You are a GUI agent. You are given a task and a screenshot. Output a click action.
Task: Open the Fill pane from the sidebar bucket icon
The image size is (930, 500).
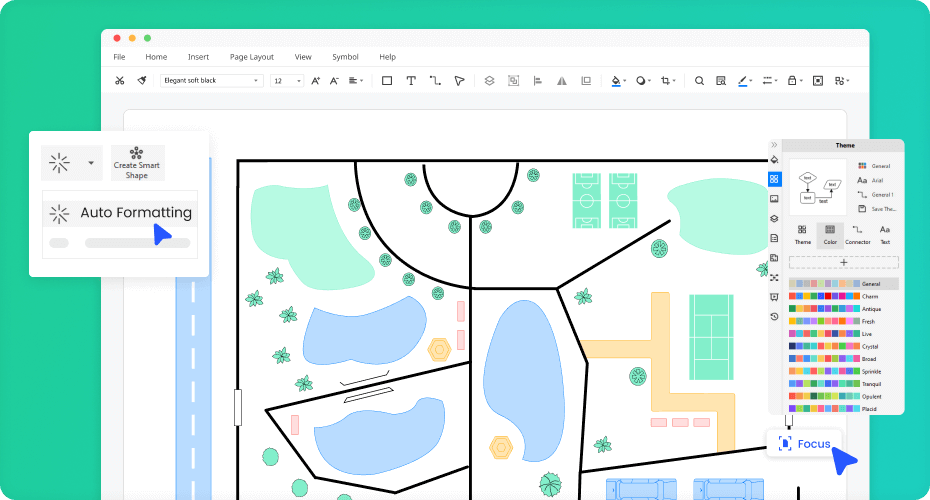(774, 160)
